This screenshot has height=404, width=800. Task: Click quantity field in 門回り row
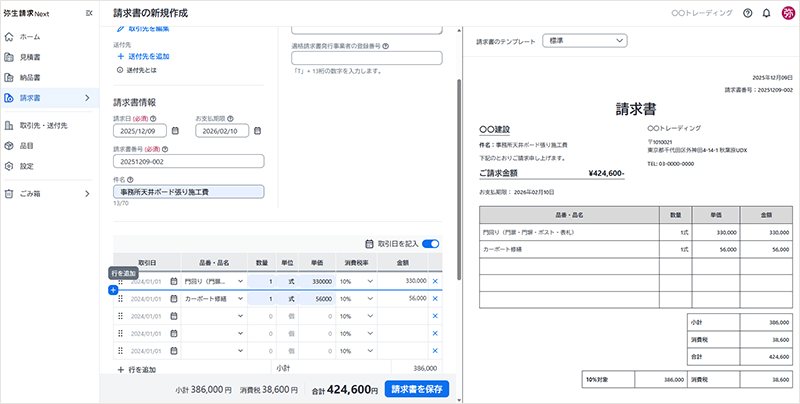(x=261, y=281)
